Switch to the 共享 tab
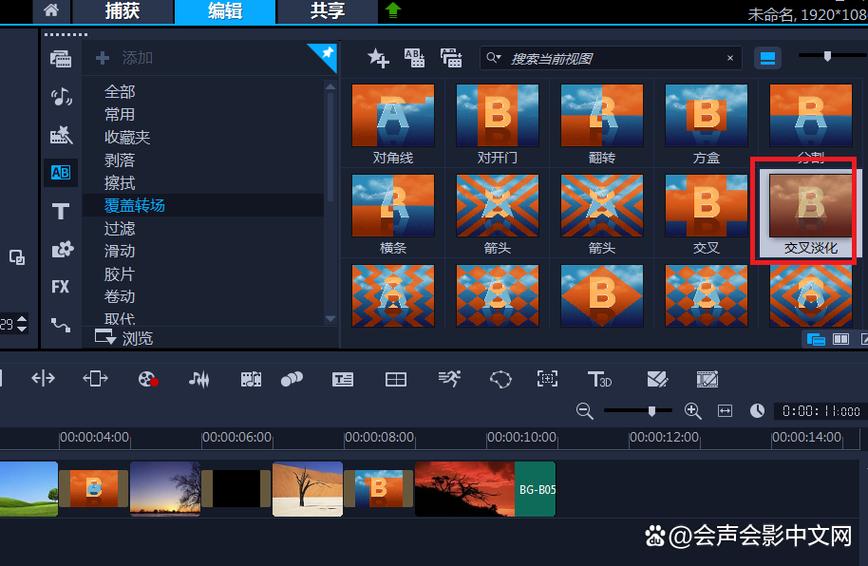868x566 pixels. [327, 11]
